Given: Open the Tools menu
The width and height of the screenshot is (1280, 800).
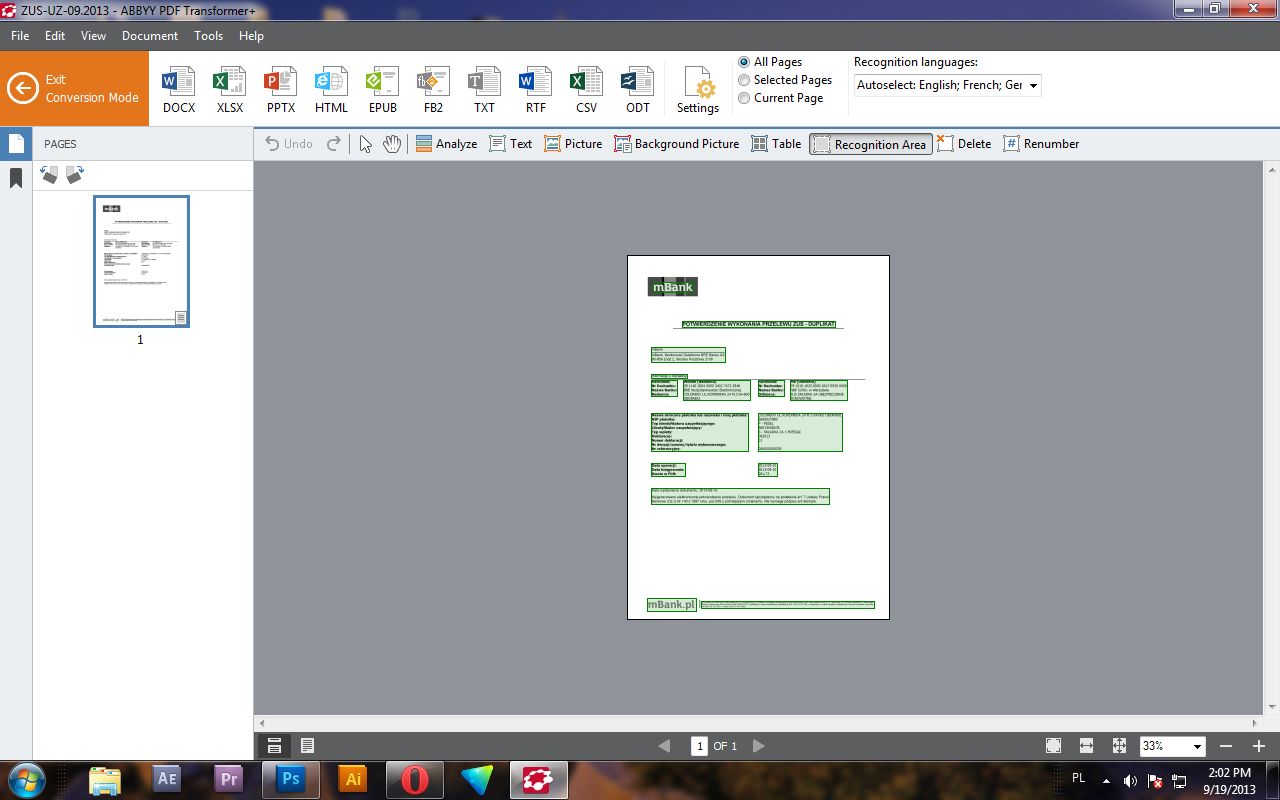Looking at the screenshot, I should tap(208, 35).
